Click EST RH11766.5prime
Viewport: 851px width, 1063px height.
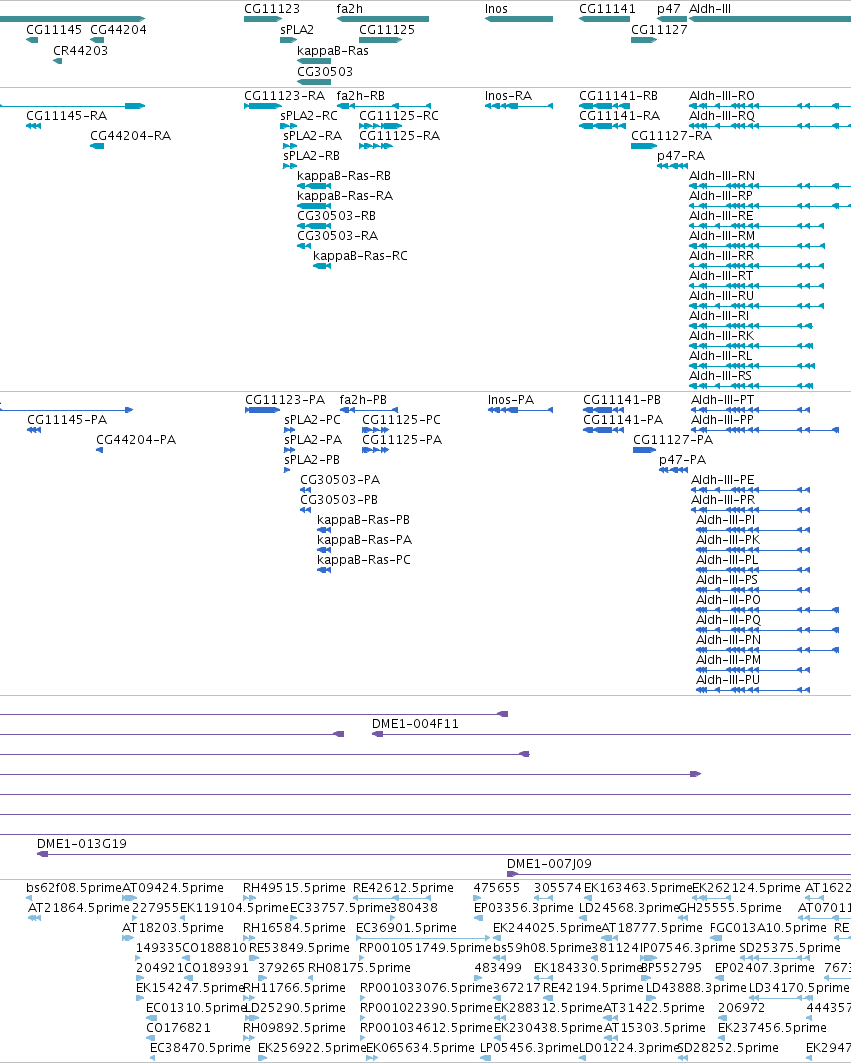294,988
